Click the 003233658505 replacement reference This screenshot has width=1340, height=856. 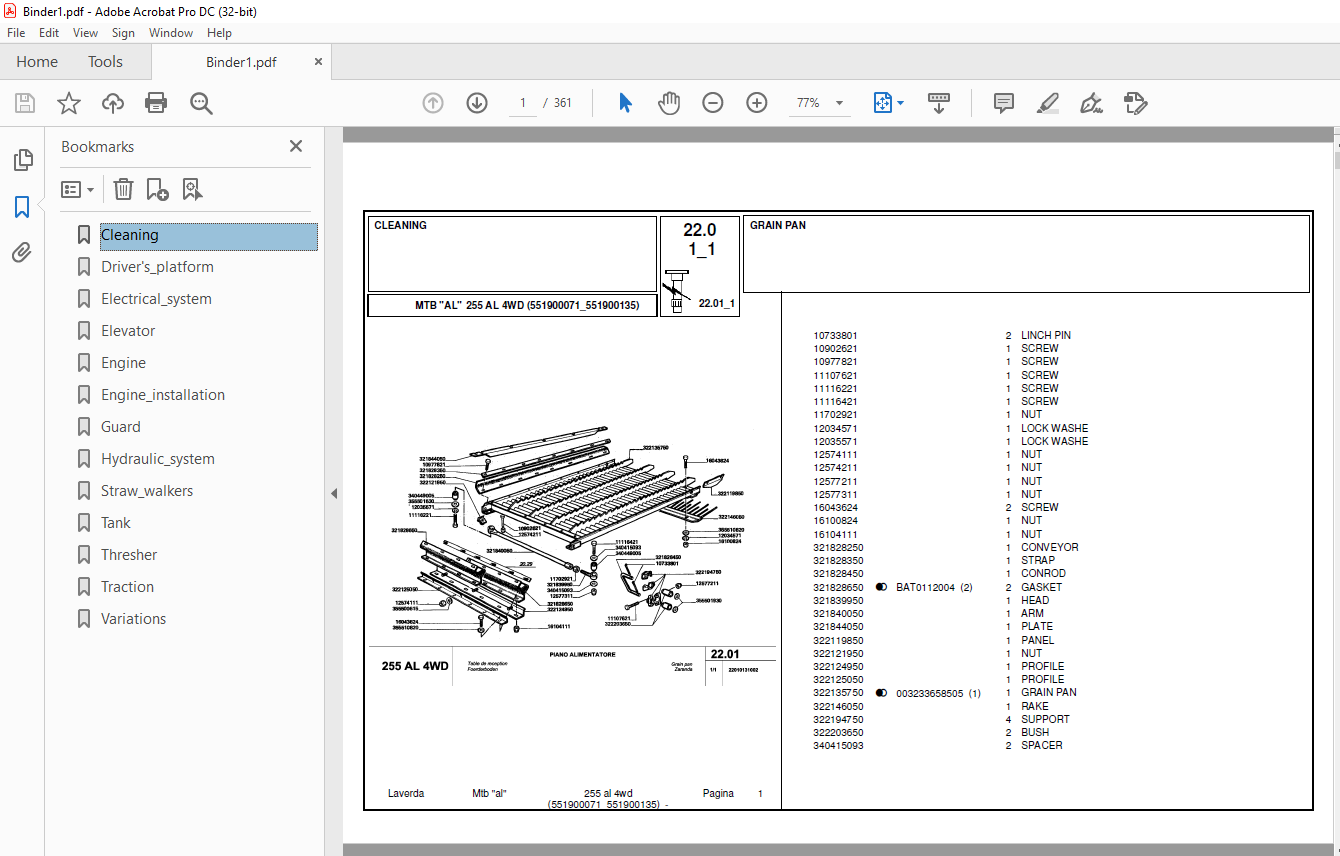click(929, 692)
